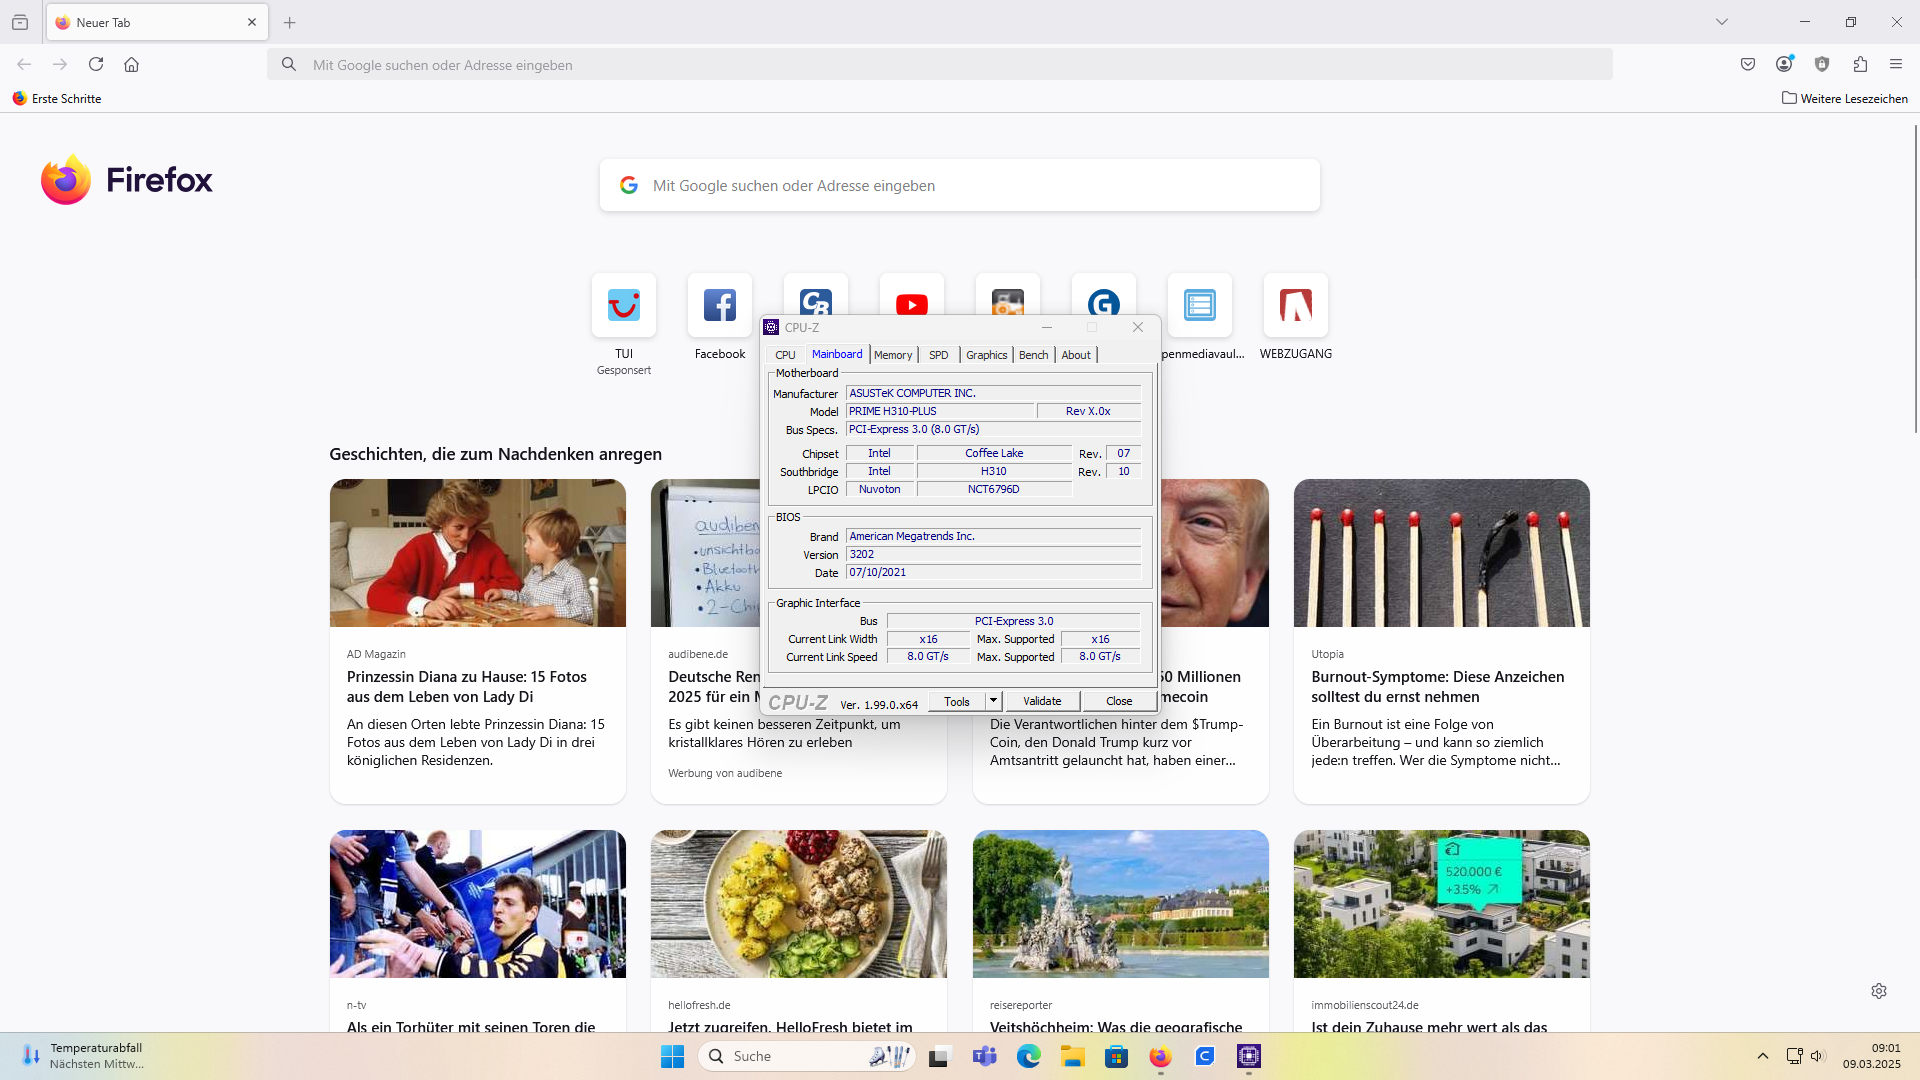This screenshot has width=1920, height=1080.
Task: Expand the CPU-Z Tools dropdown arrow
Action: click(x=993, y=701)
